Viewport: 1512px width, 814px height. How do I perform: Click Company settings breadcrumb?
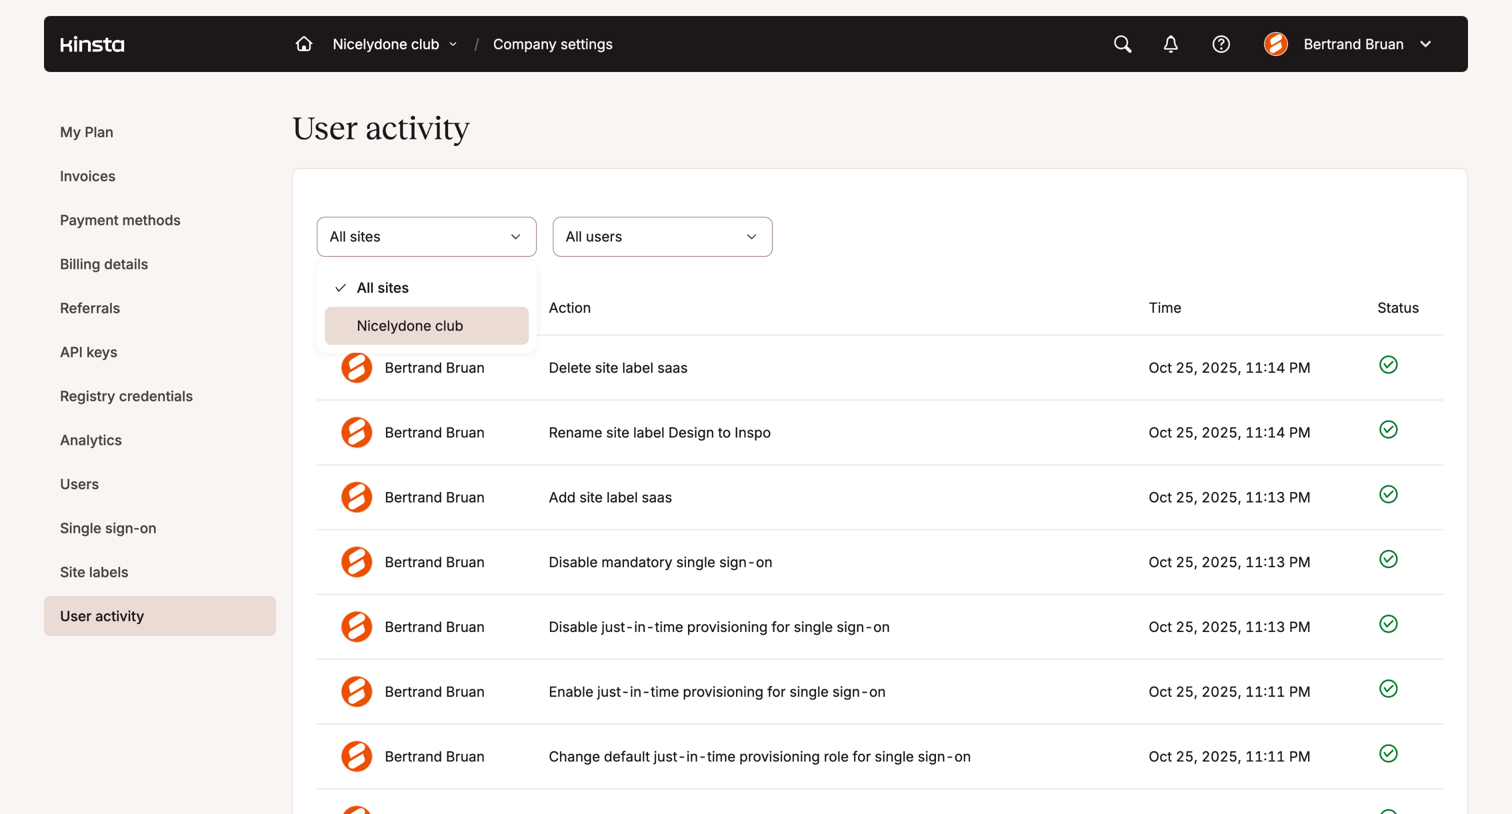[x=553, y=44]
